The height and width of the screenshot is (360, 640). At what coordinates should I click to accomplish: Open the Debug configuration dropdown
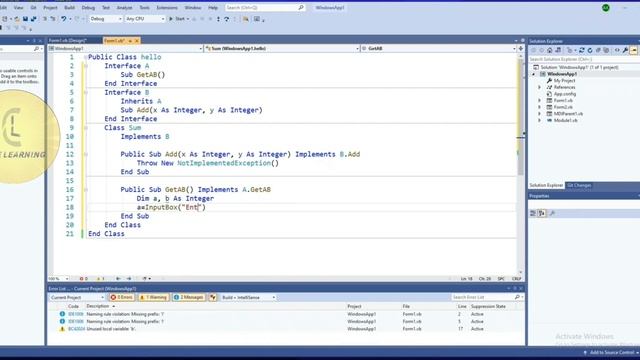click(x=106, y=19)
